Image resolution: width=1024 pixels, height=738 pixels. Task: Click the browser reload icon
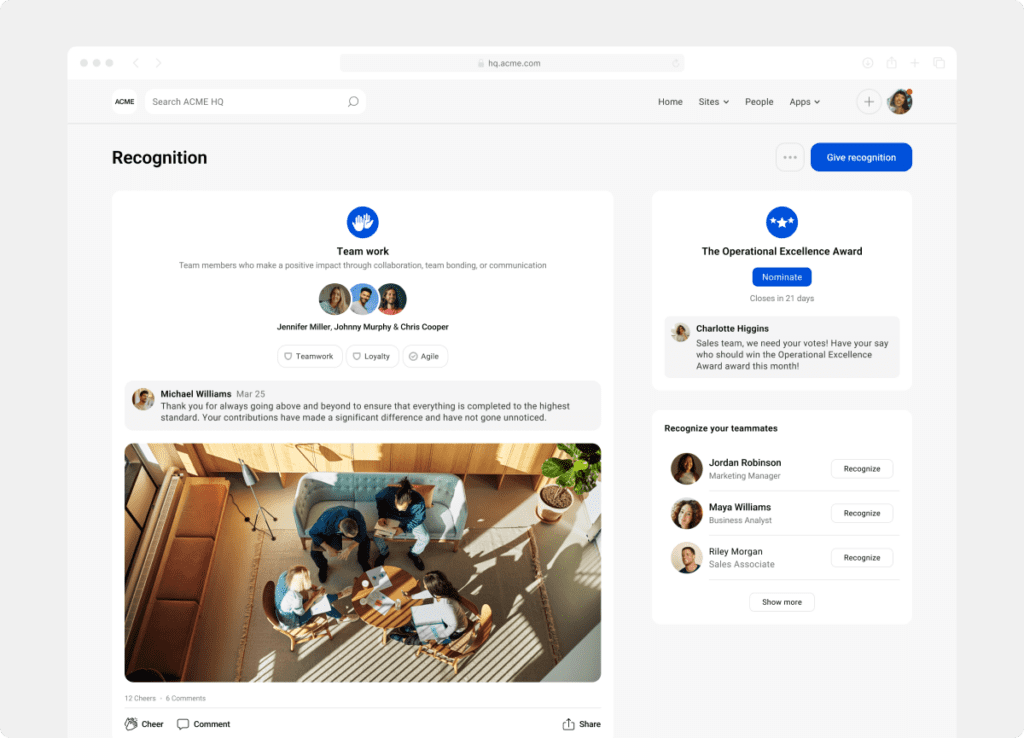(x=675, y=63)
